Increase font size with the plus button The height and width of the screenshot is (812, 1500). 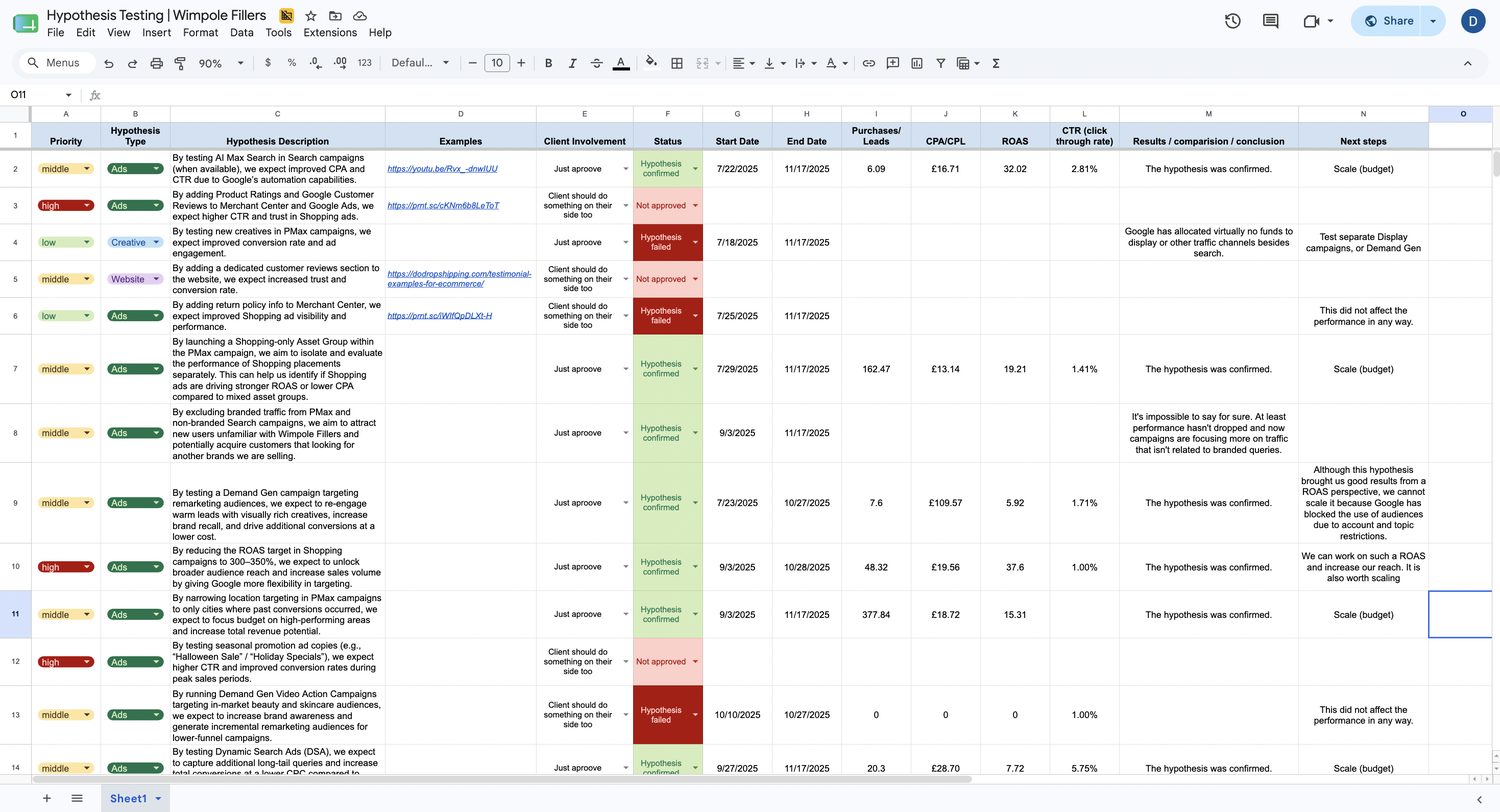[521, 63]
